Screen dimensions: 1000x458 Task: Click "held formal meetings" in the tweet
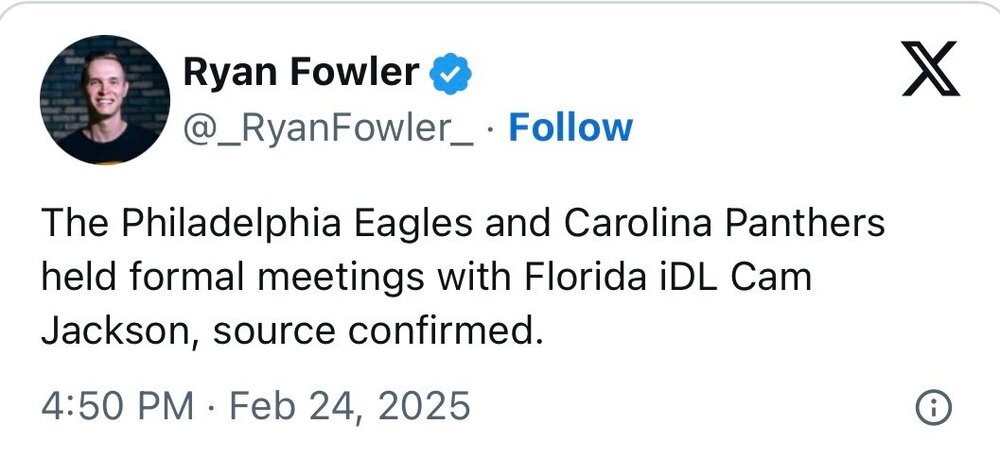click(x=196, y=277)
